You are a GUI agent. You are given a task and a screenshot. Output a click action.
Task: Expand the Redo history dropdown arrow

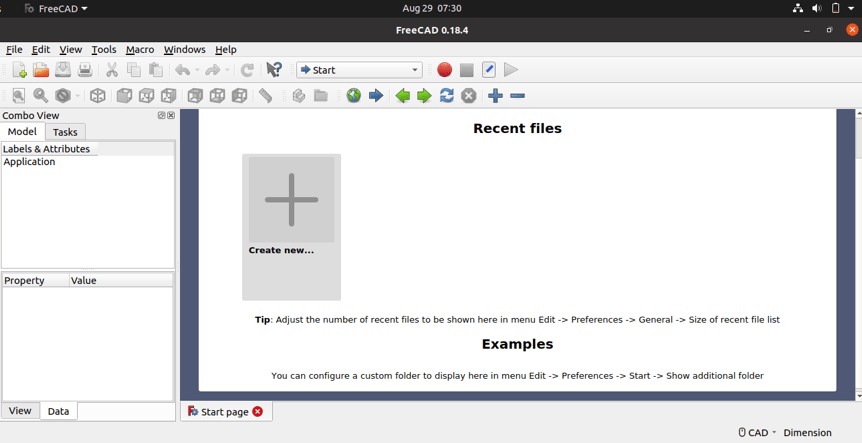227,70
